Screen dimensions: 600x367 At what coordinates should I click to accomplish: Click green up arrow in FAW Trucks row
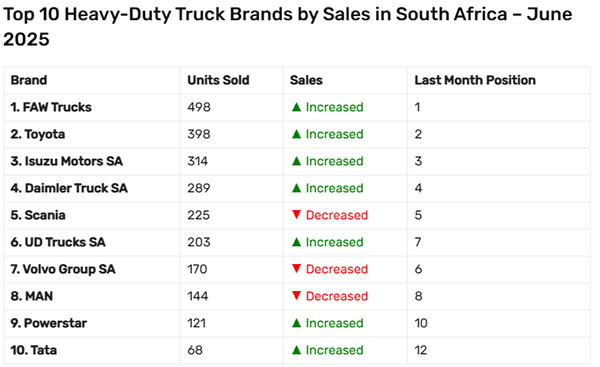296,107
